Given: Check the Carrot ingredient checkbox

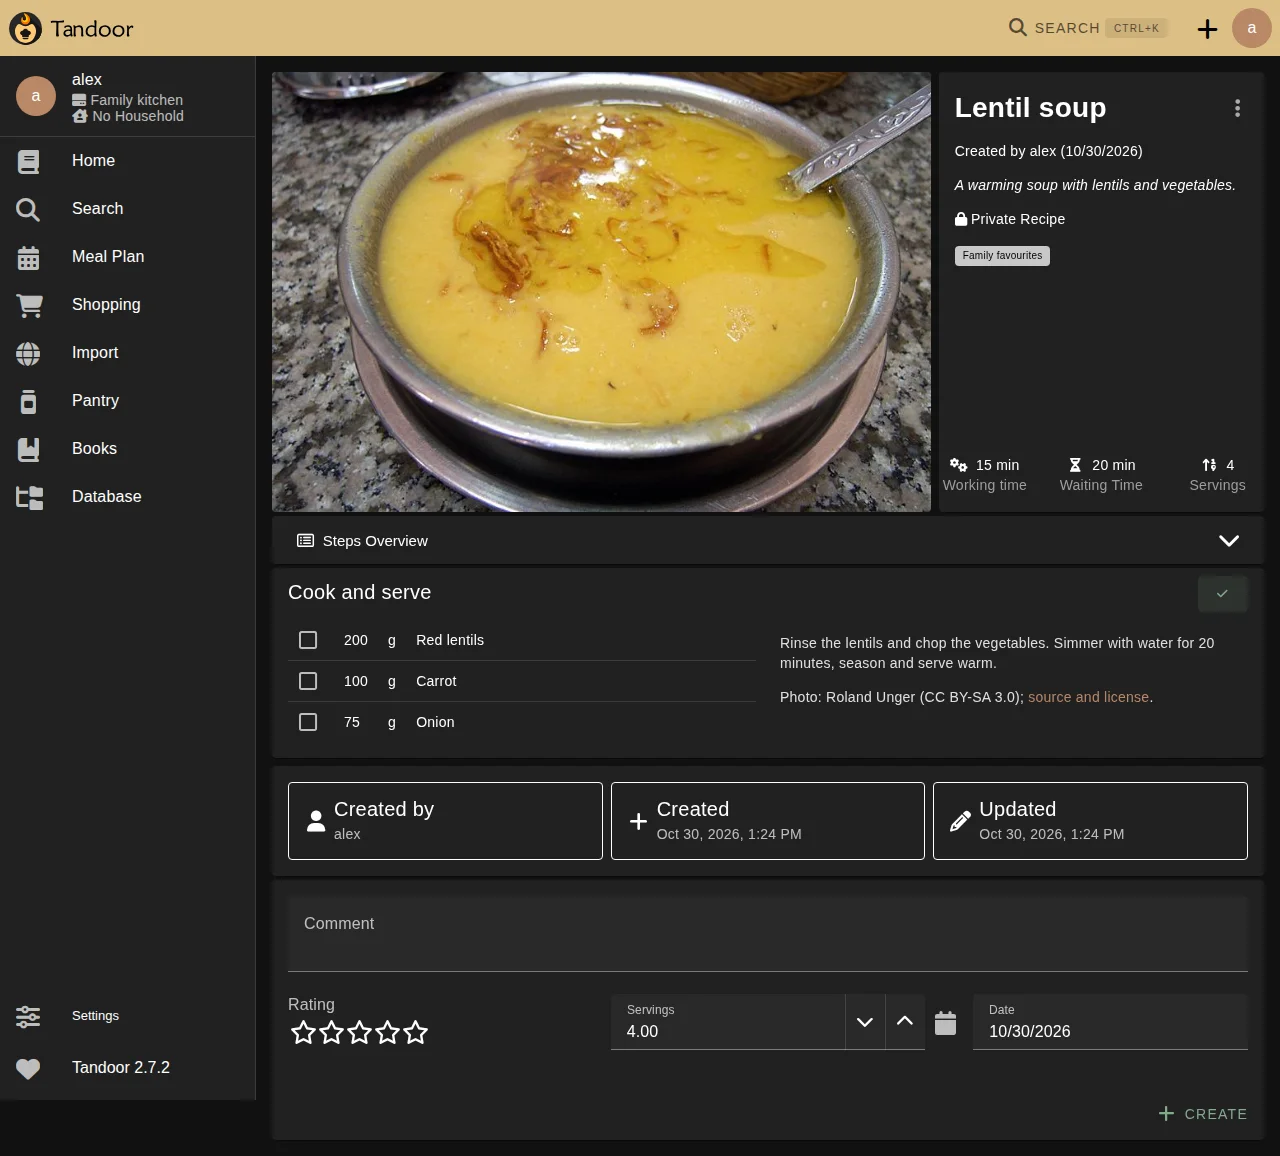Looking at the screenshot, I should [x=308, y=681].
